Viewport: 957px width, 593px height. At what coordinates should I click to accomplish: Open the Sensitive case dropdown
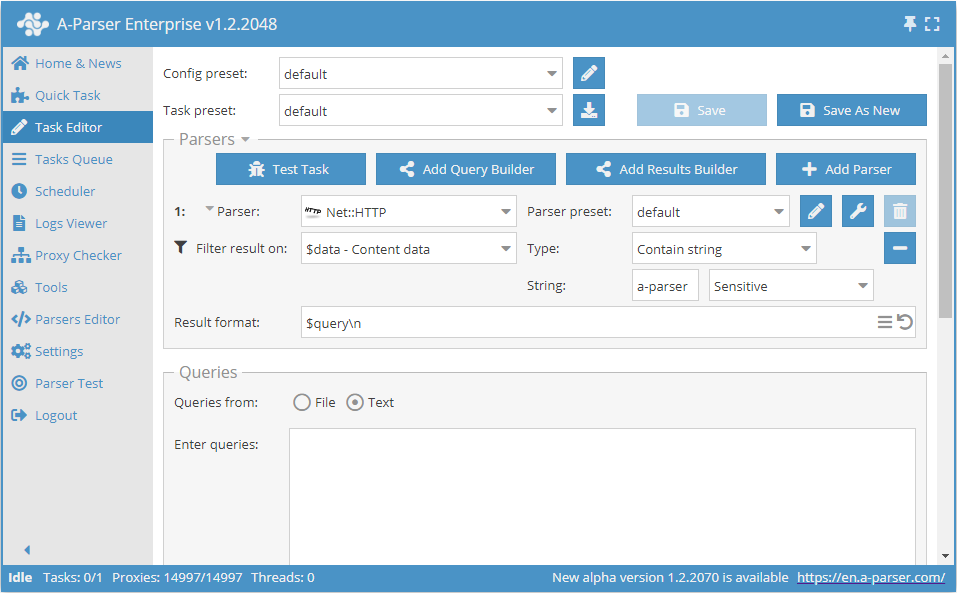790,286
